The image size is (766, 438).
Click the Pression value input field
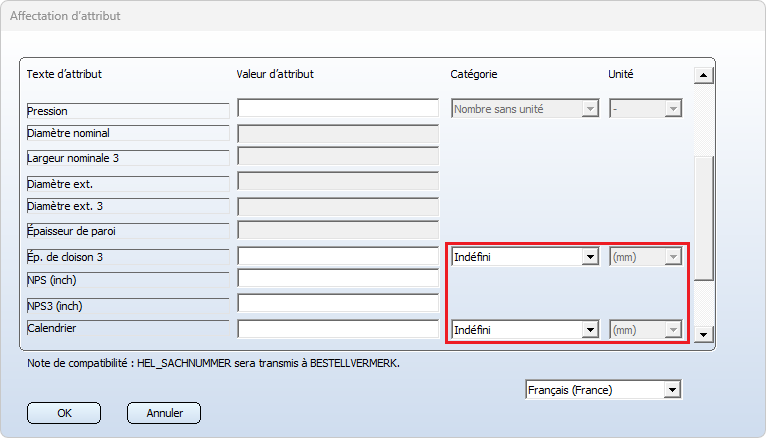[338, 109]
